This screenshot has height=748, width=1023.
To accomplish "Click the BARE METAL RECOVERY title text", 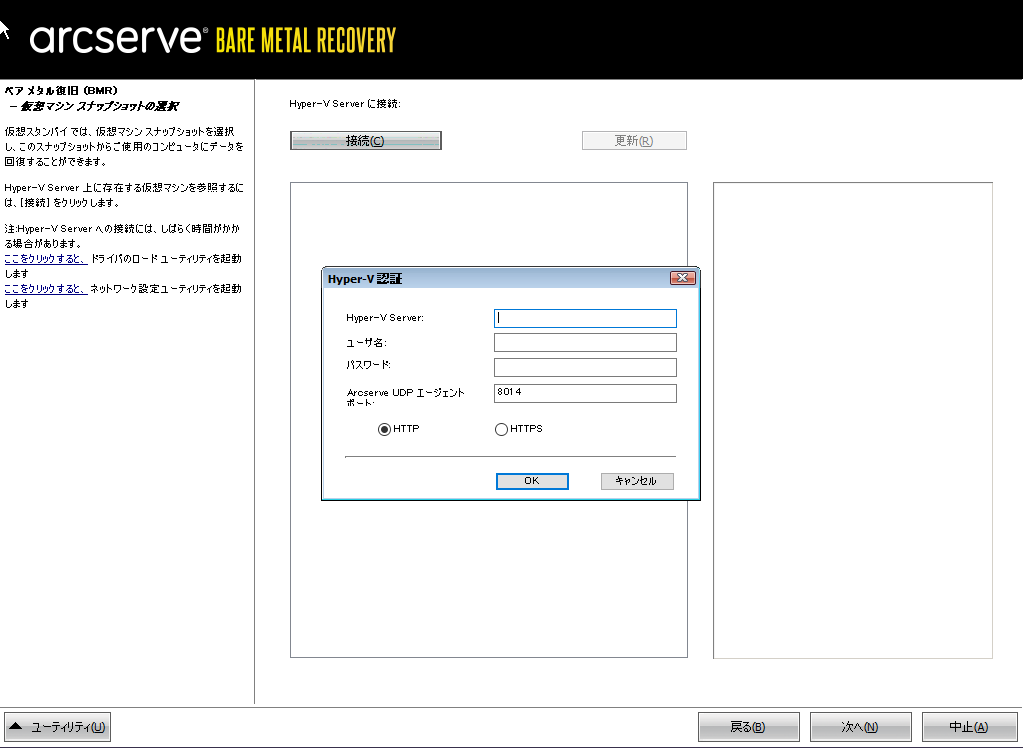I will (306, 40).
